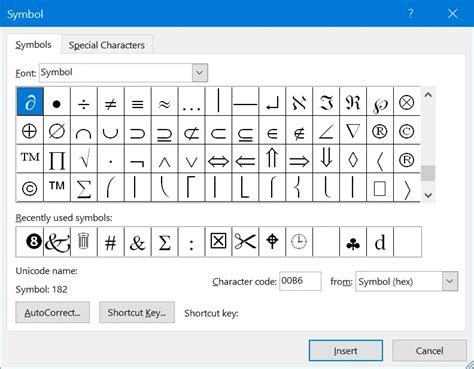Select the square root symbol

pos(84,159)
